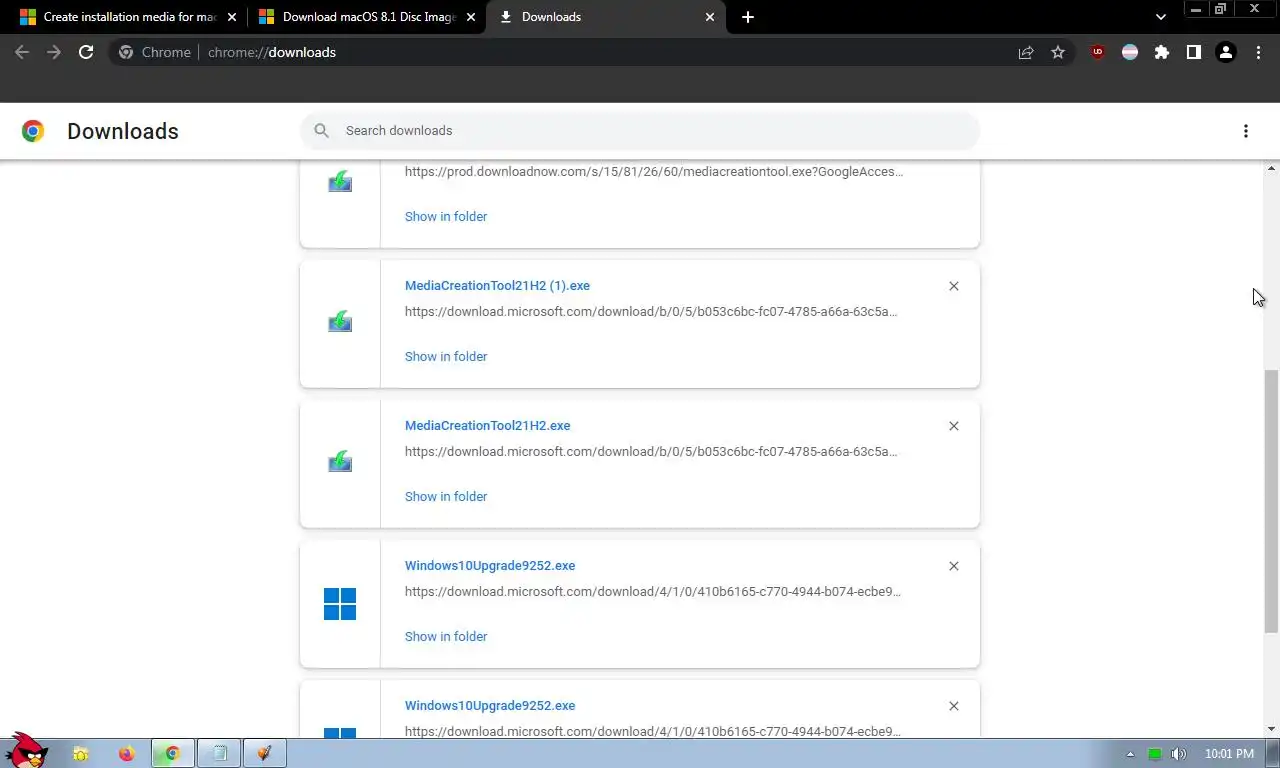Close the Downloads tab
Screen dimensions: 1280x768
coord(710,17)
